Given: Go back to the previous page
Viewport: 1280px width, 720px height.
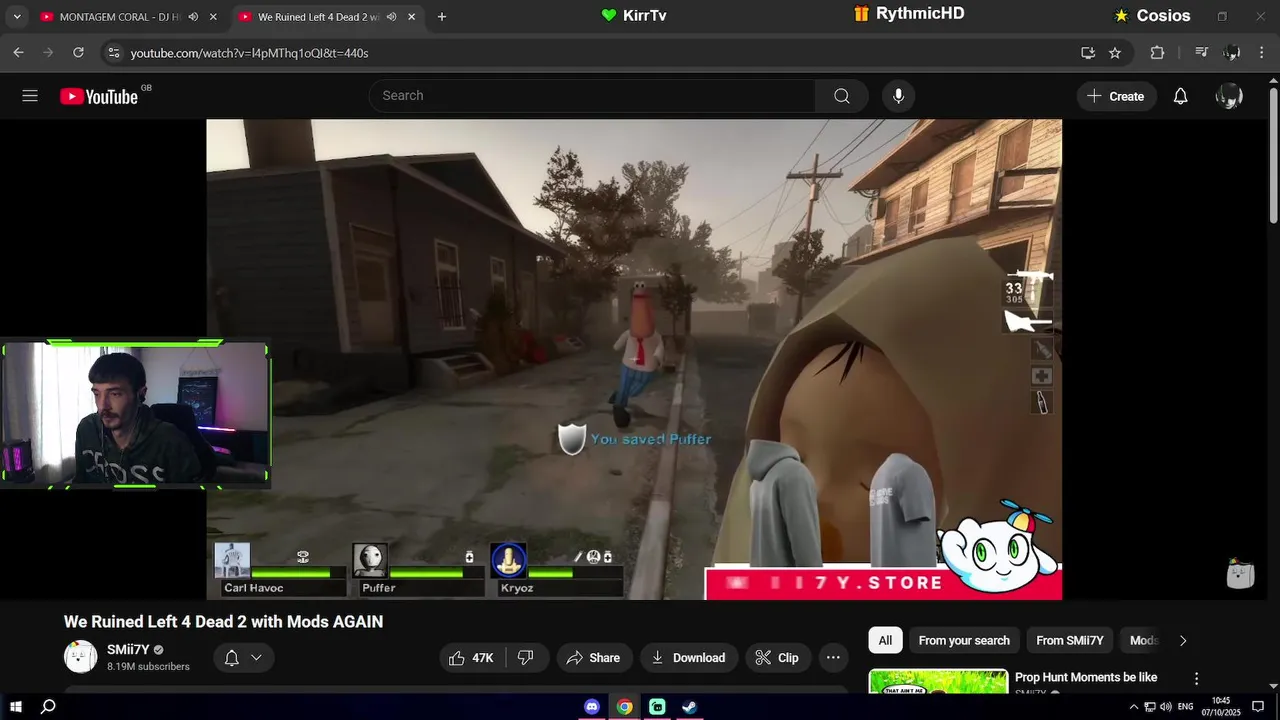Looking at the screenshot, I should [x=18, y=53].
